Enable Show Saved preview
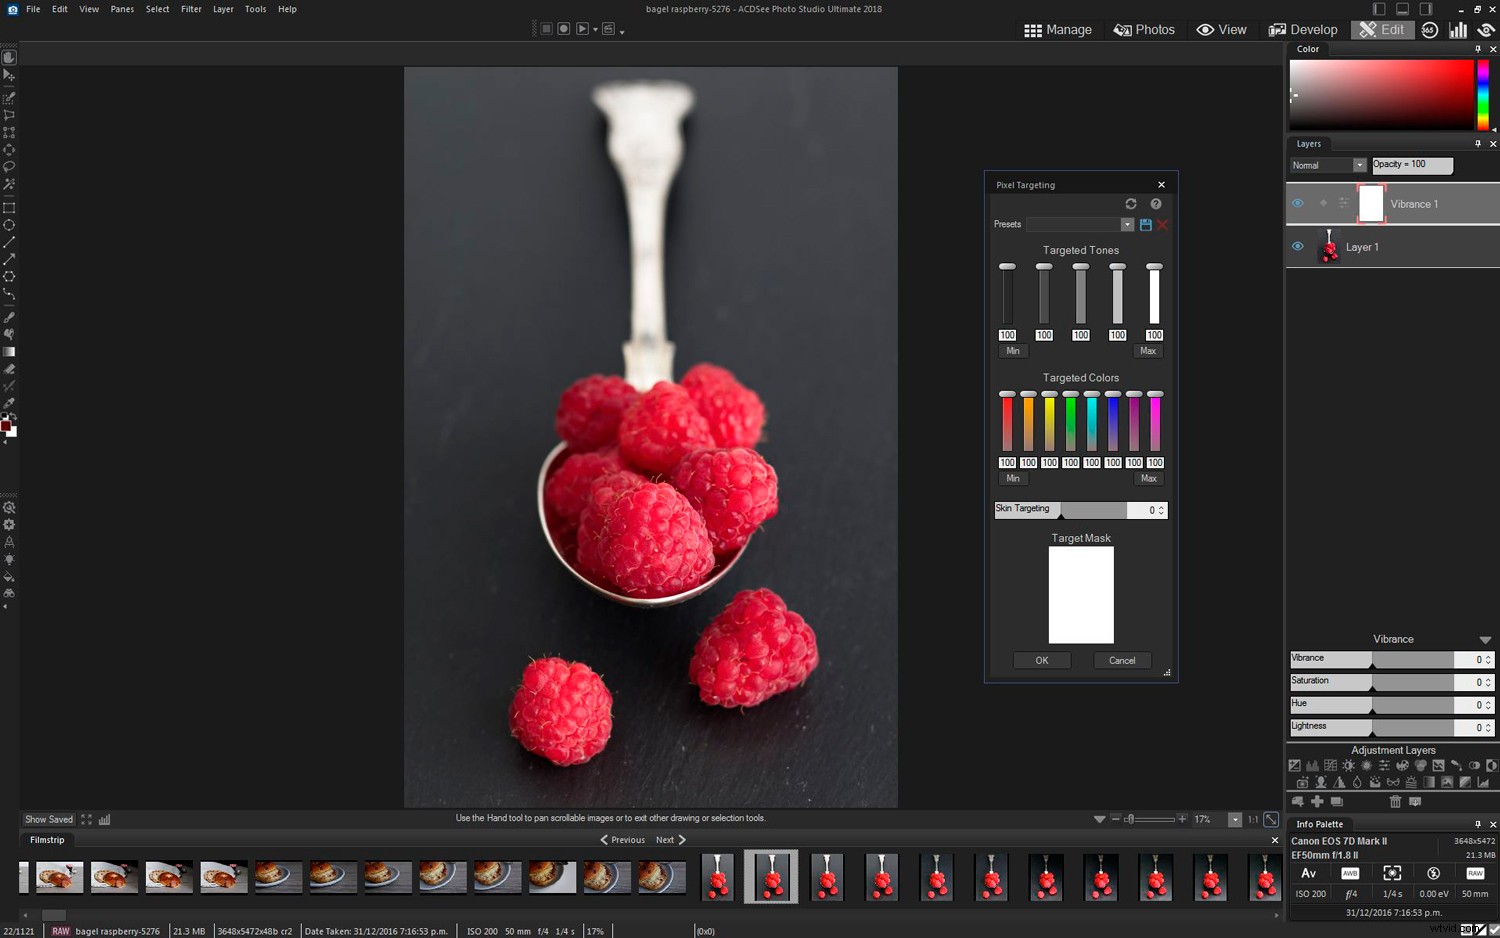The image size is (1500, 938). point(48,819)
